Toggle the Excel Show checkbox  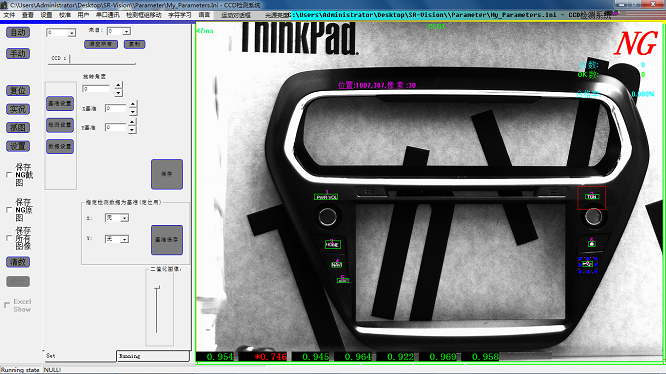[x=7, y=305]
